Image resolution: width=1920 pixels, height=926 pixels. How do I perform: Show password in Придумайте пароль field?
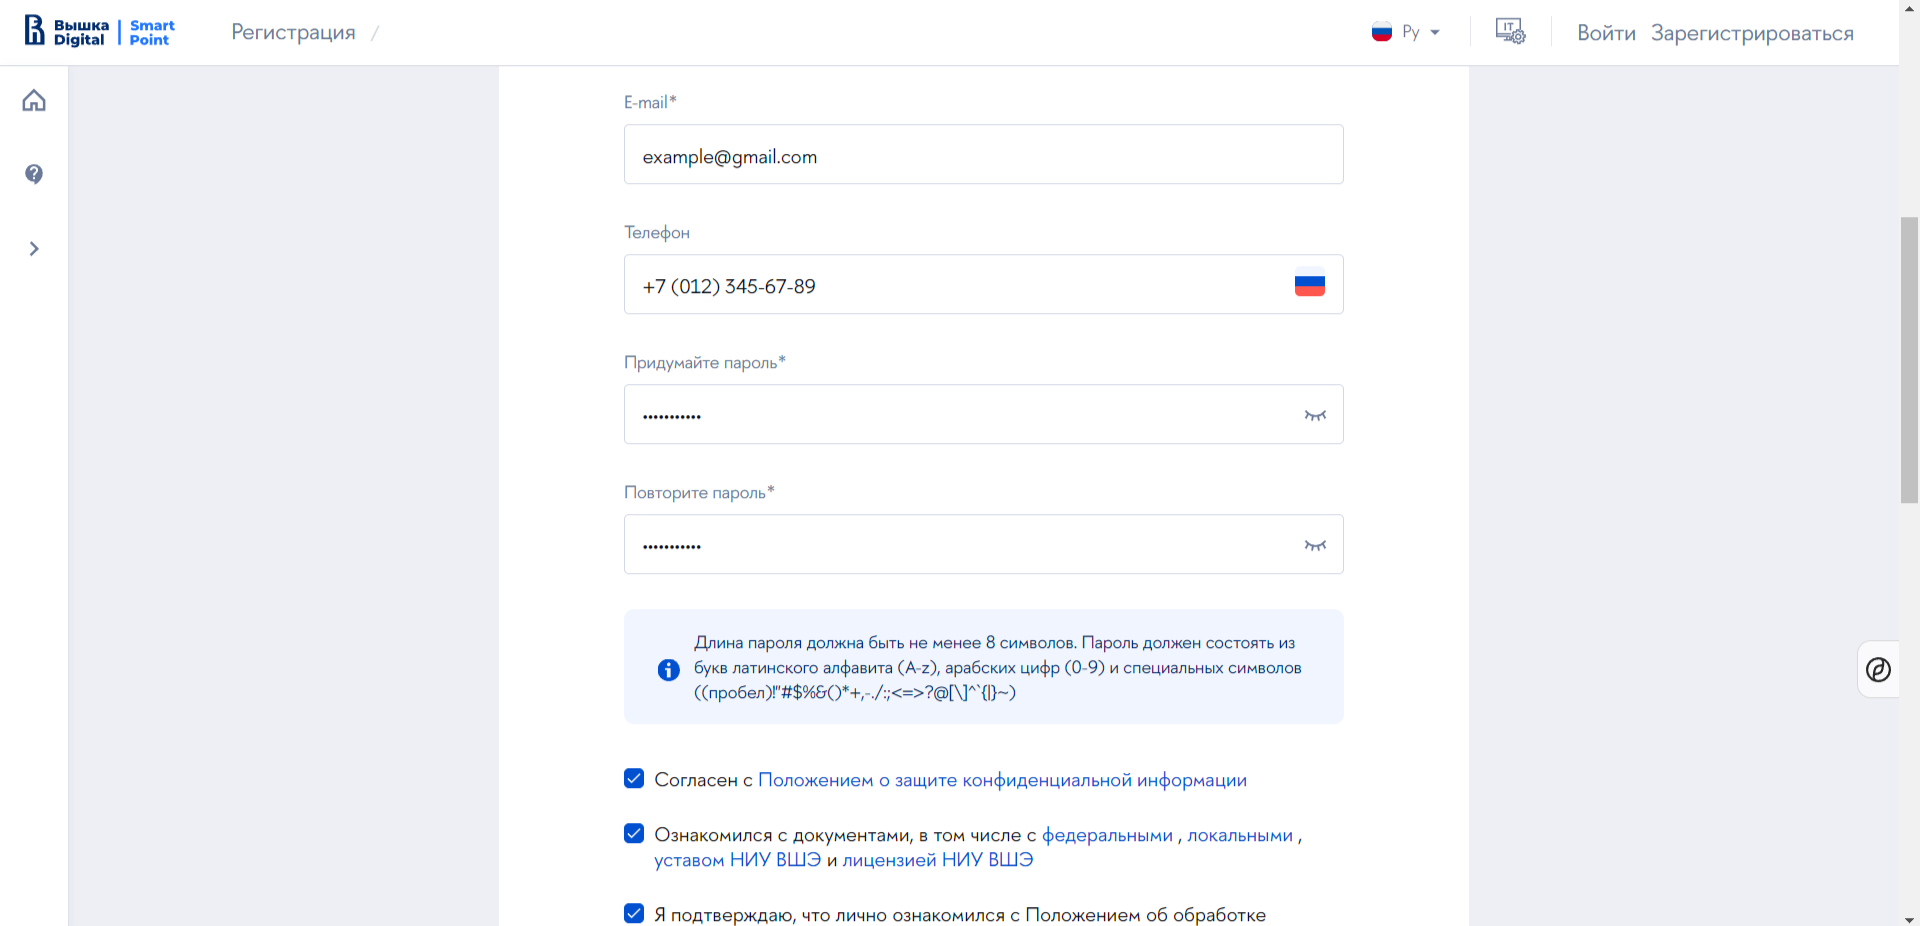[x=1315, y=415]
